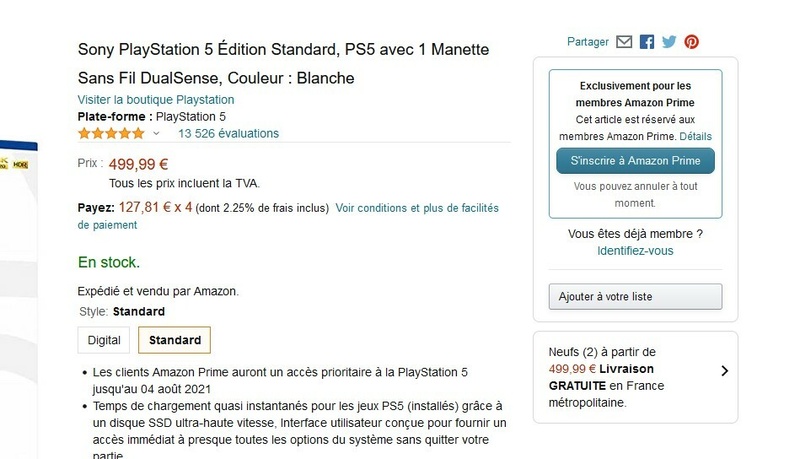
Task: Click S'inscrire à Amazon Prime button
Action: click(635, 160)
